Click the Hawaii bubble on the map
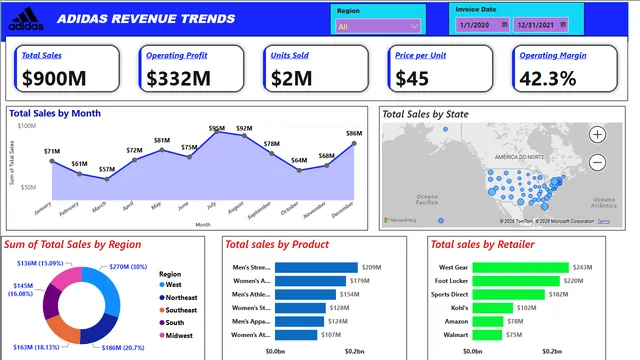The image size is (640, 360). [440, 220]
